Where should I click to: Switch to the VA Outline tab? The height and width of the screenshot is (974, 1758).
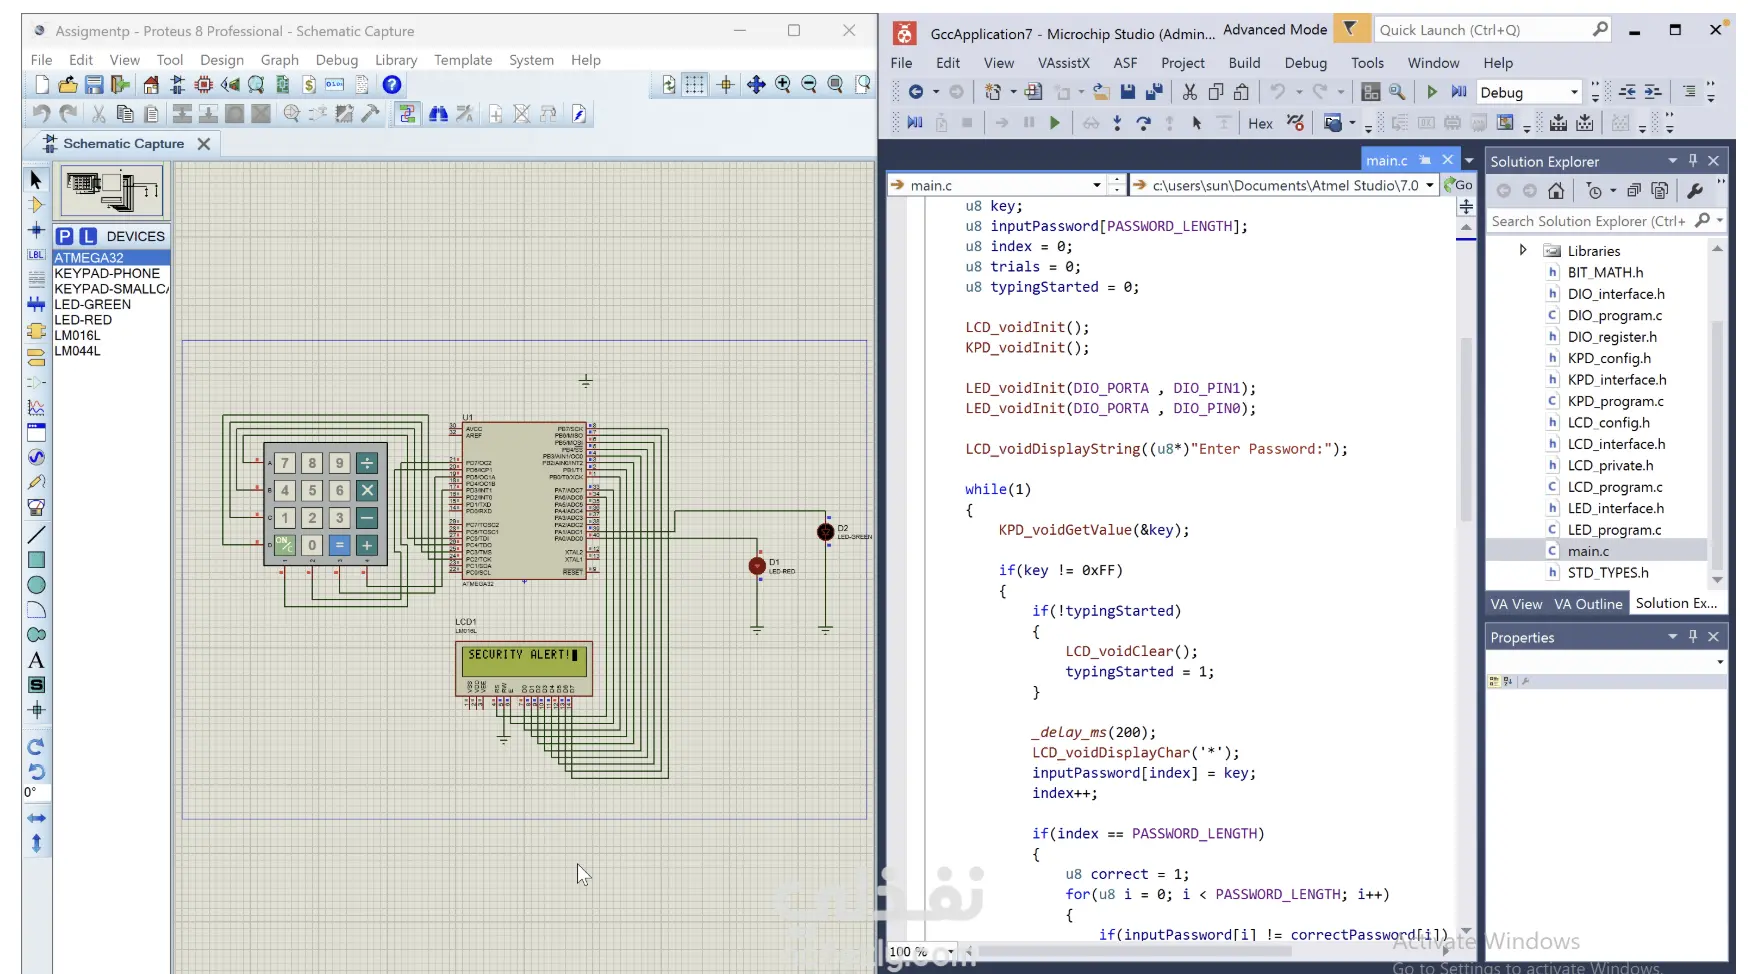[x=1587, y=604]
